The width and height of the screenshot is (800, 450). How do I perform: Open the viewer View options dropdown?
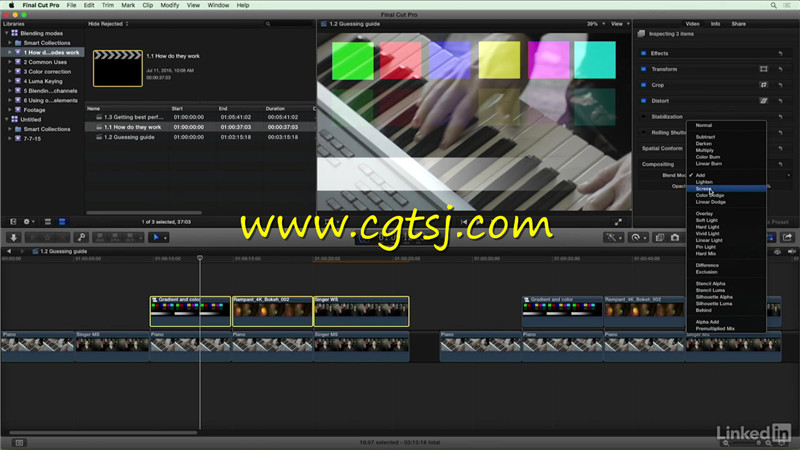click(x=620, y=24)
